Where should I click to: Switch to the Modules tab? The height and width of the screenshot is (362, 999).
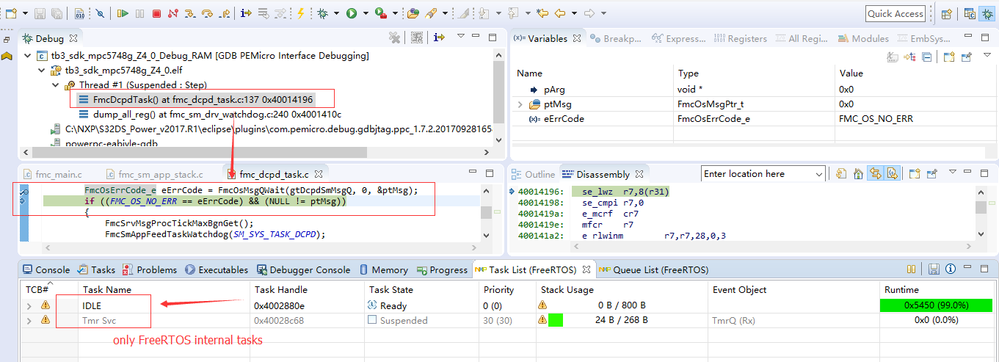[x=863, y=38]
